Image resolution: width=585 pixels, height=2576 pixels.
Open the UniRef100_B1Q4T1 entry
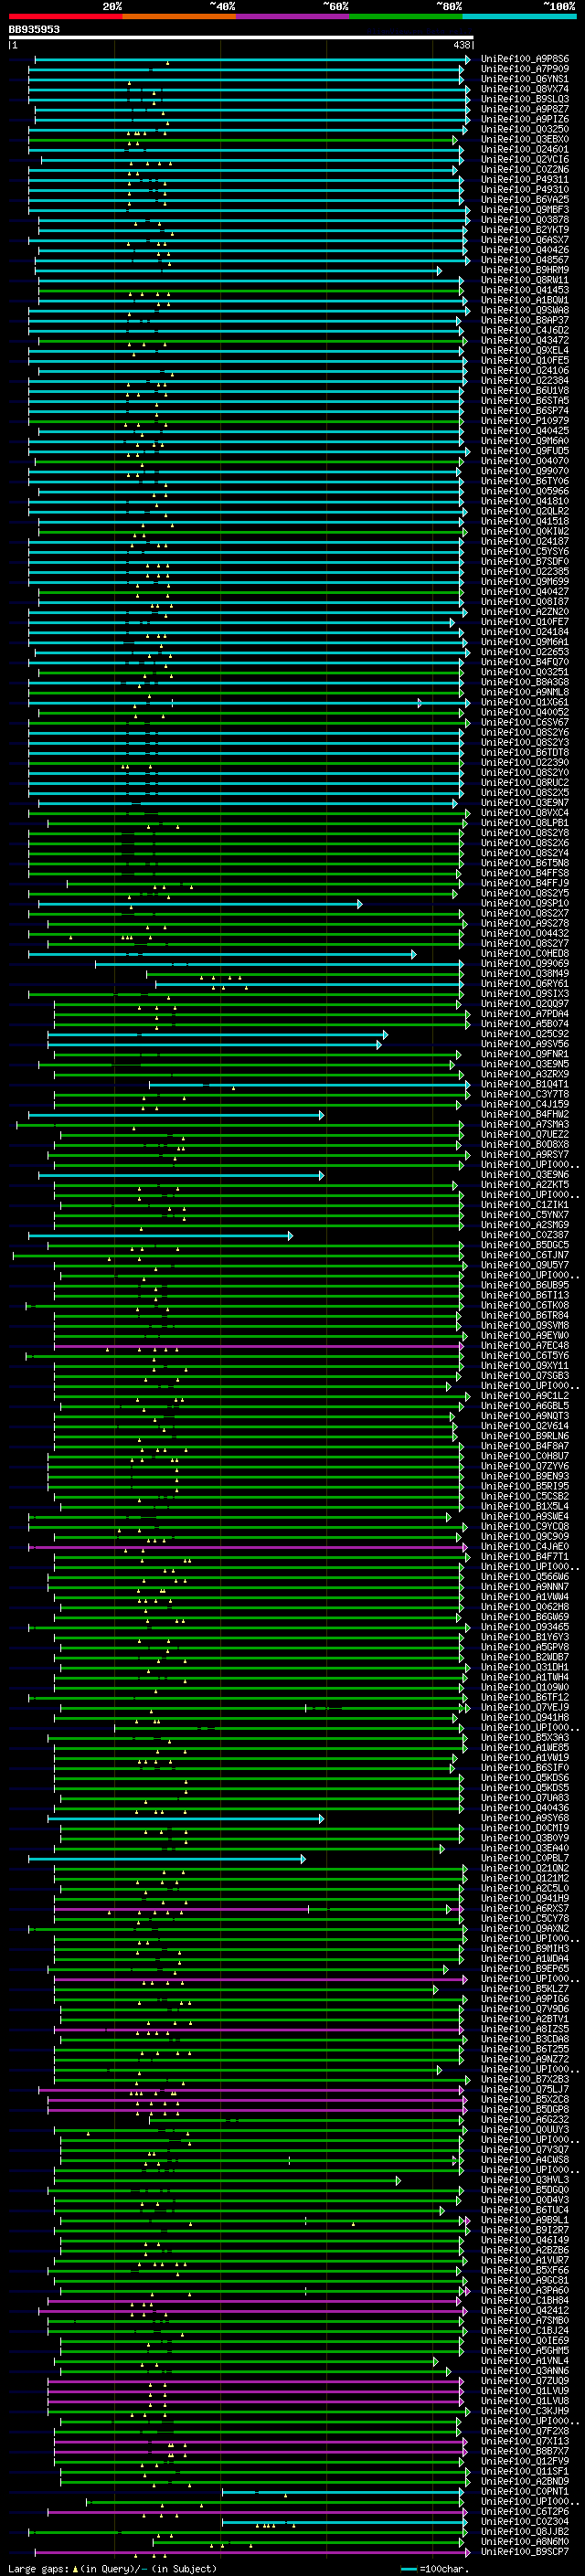pos(524,1085)
